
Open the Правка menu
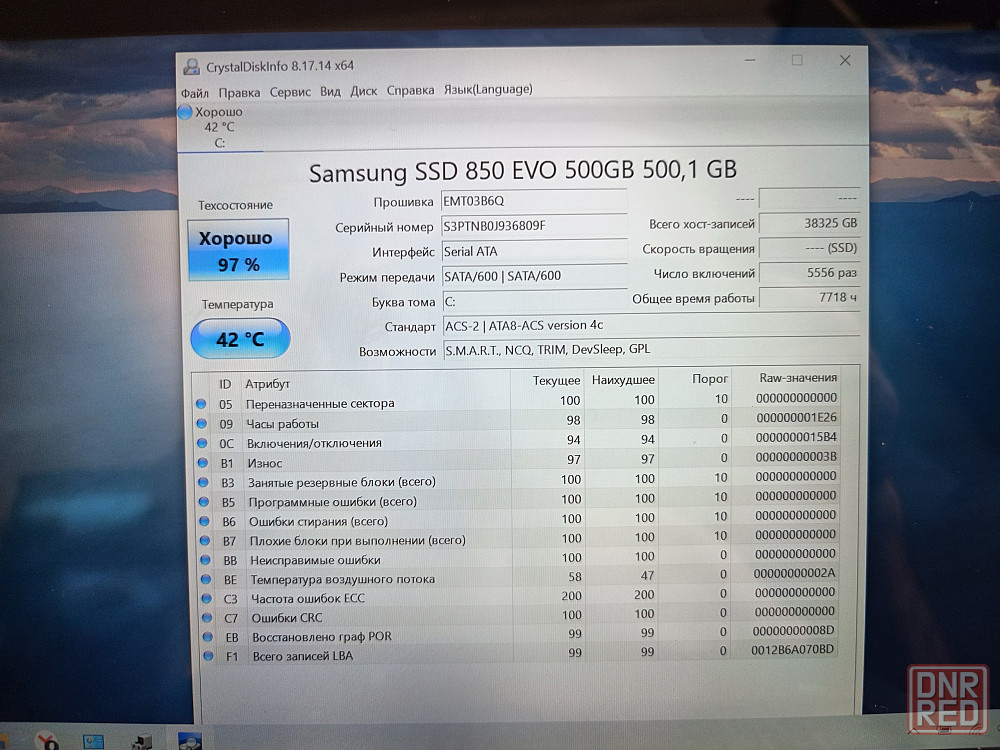[x=239, y=92]
